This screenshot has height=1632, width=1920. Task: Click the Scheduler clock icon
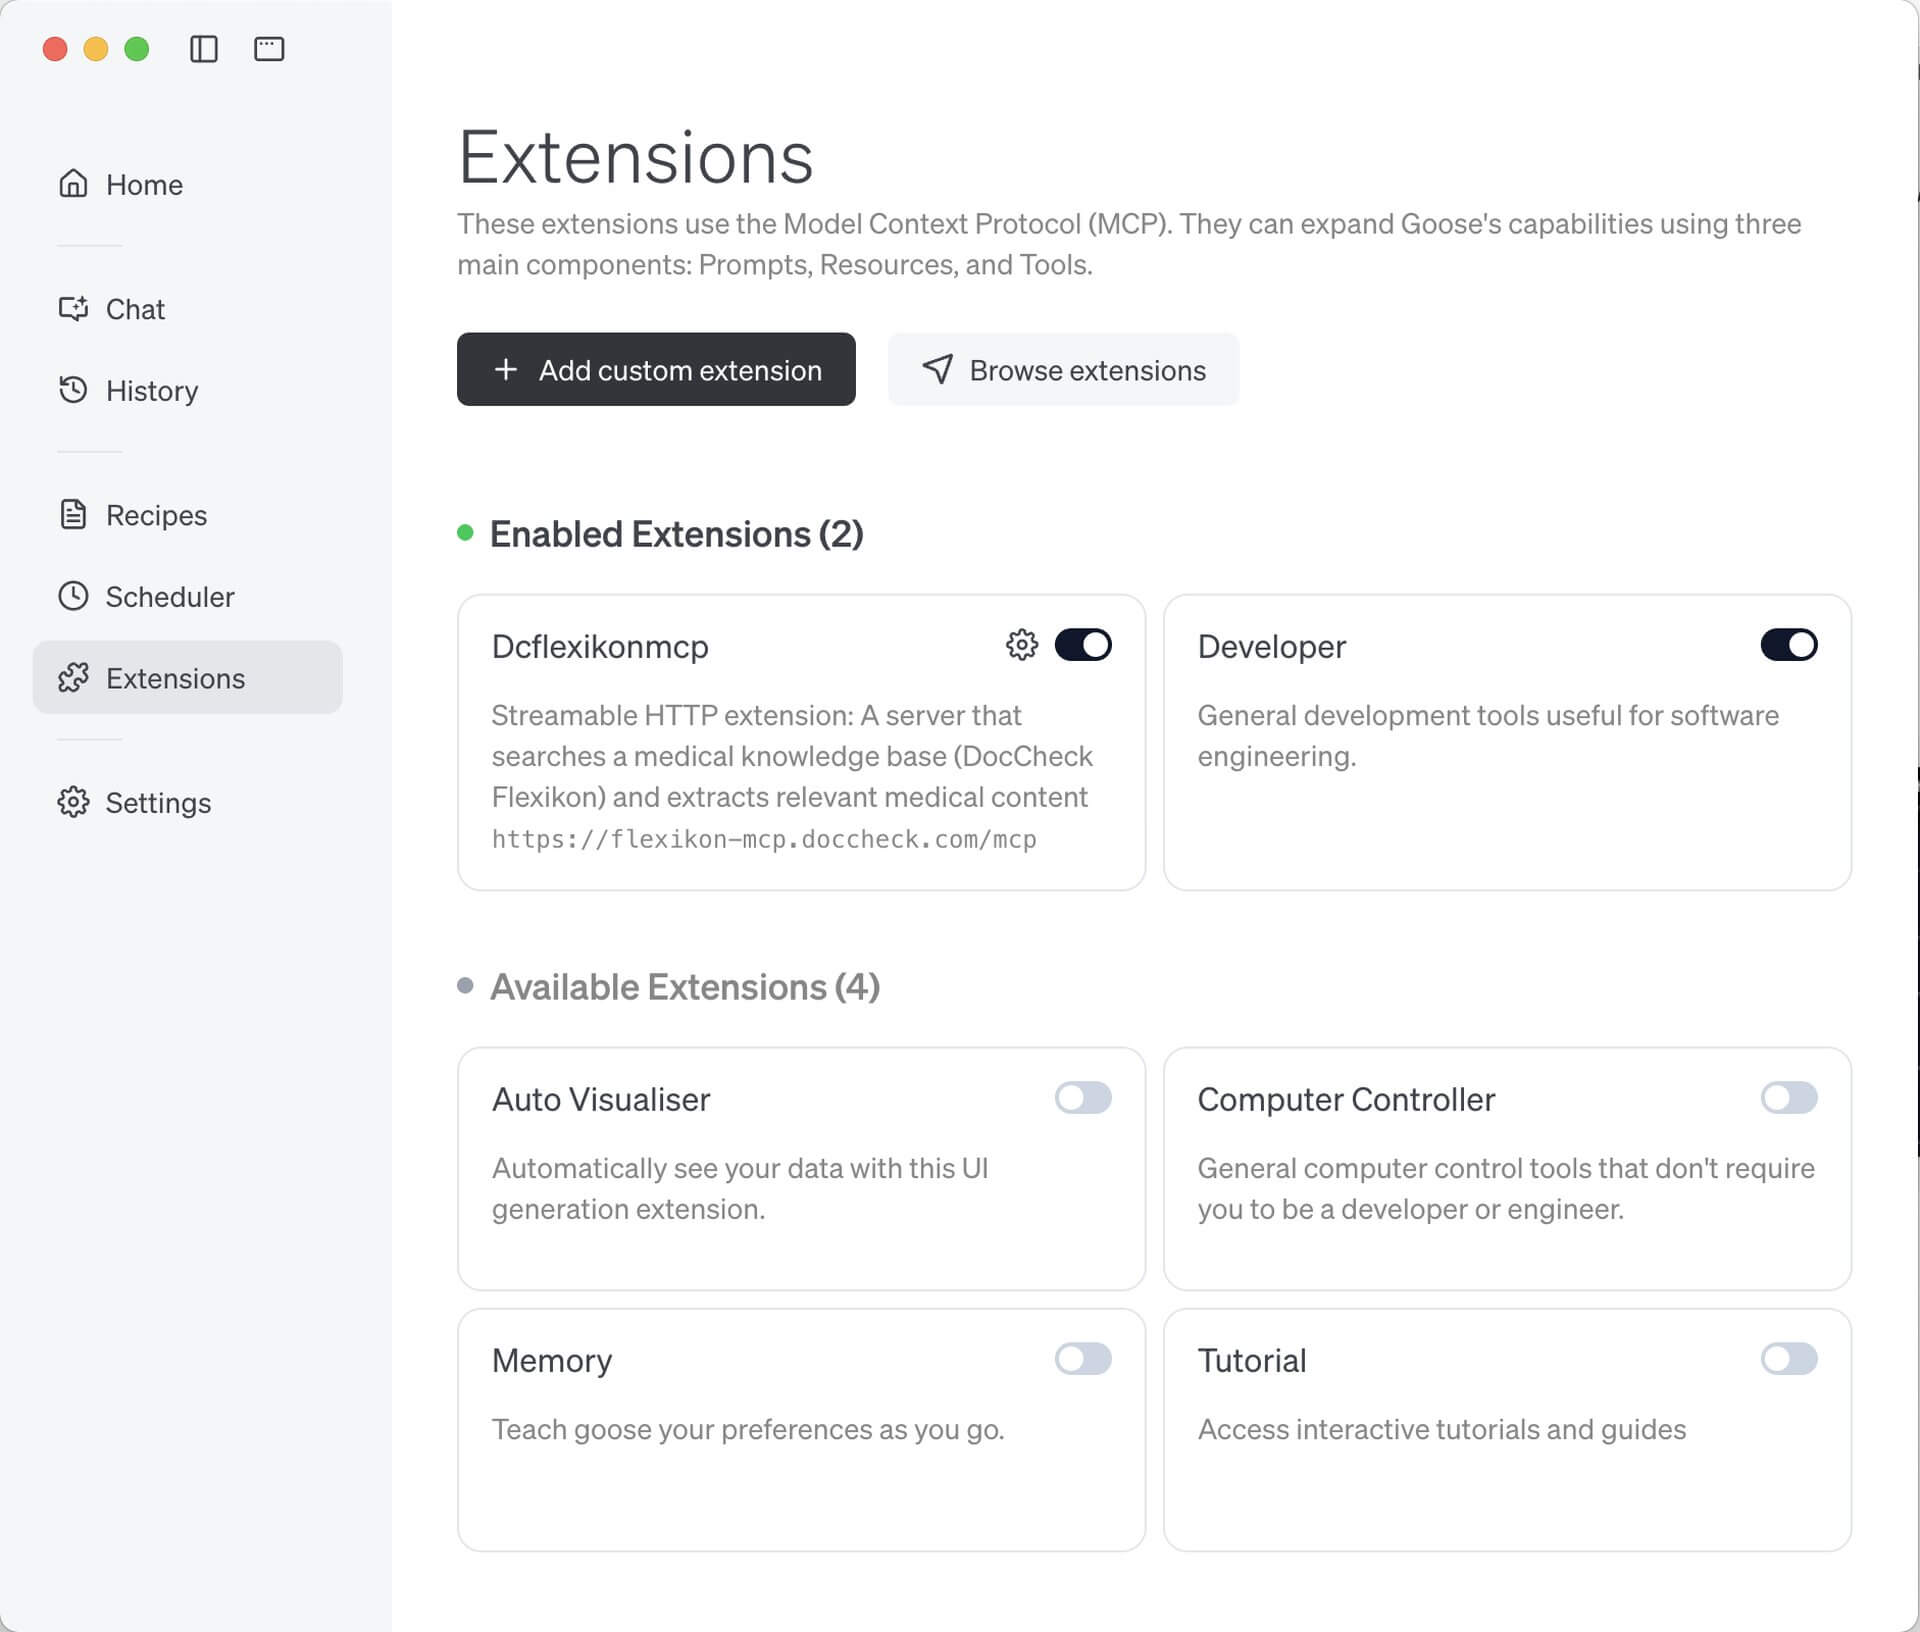click(x=72, y=596)
